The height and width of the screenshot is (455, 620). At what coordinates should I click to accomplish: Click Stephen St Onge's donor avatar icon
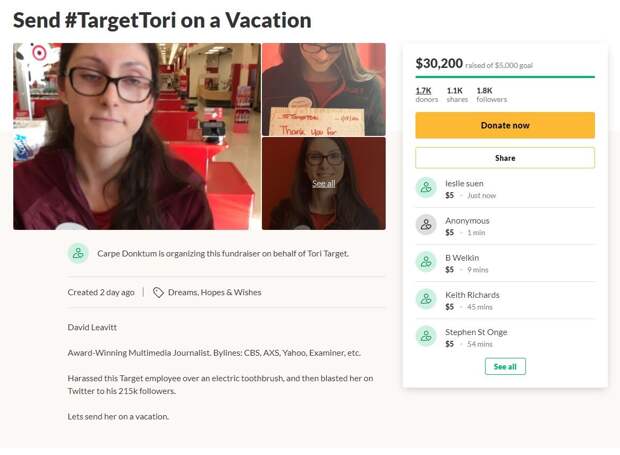click(426, 336)
